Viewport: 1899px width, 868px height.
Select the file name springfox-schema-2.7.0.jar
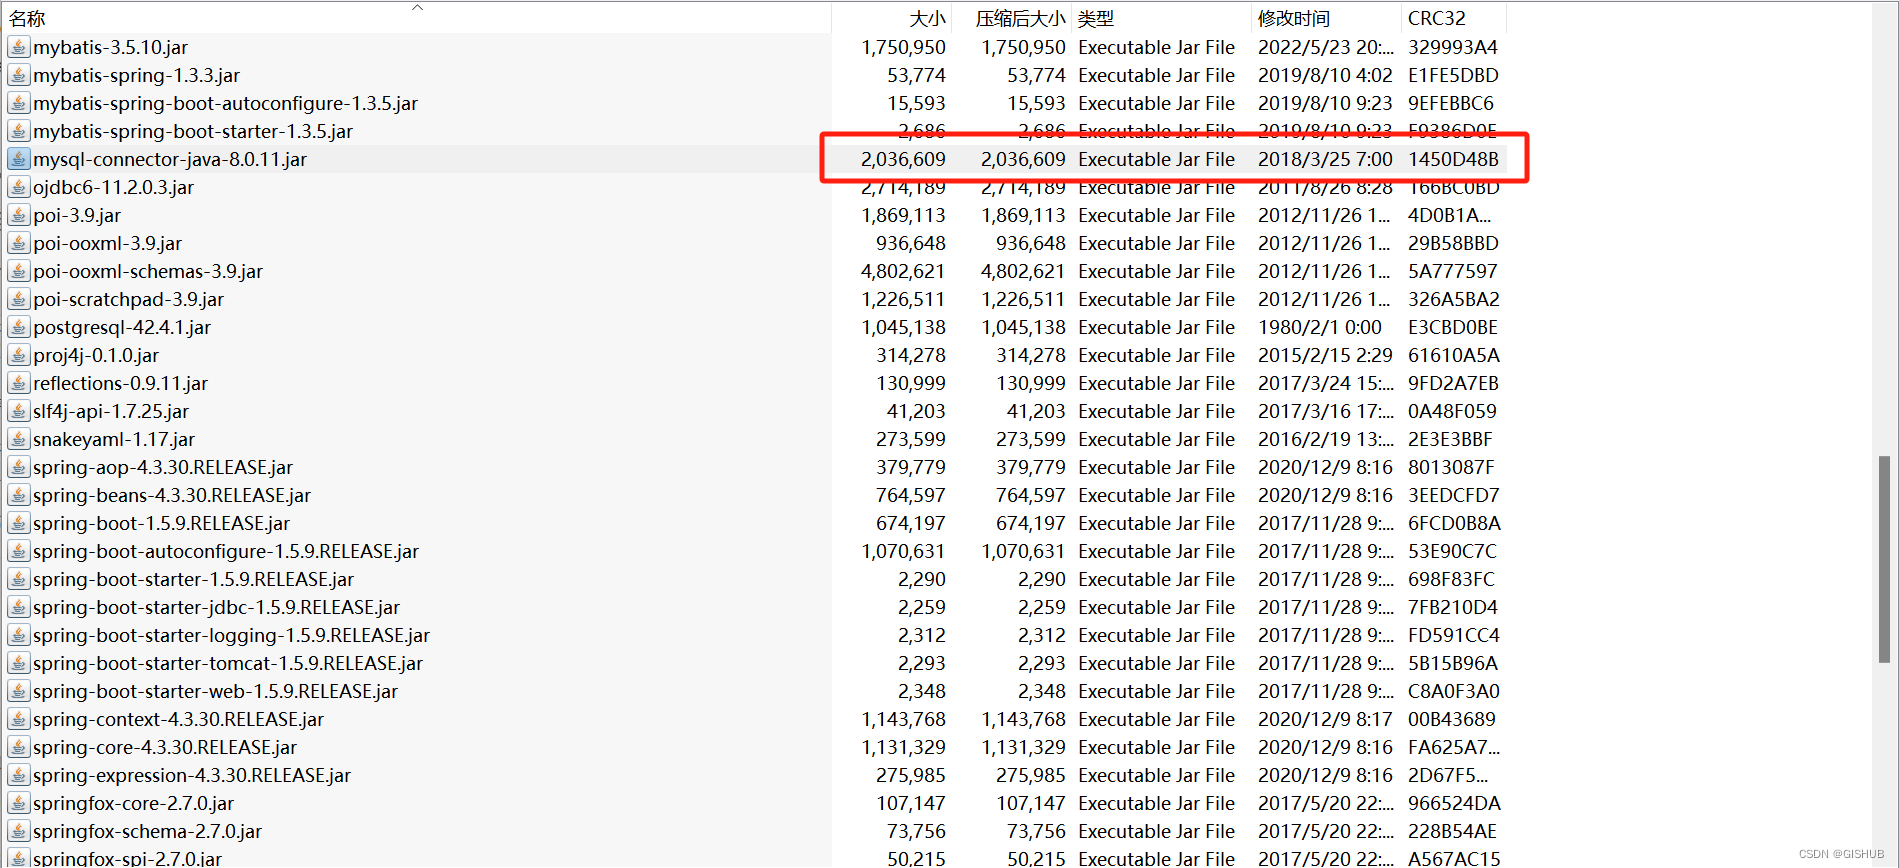coord(147,831)
